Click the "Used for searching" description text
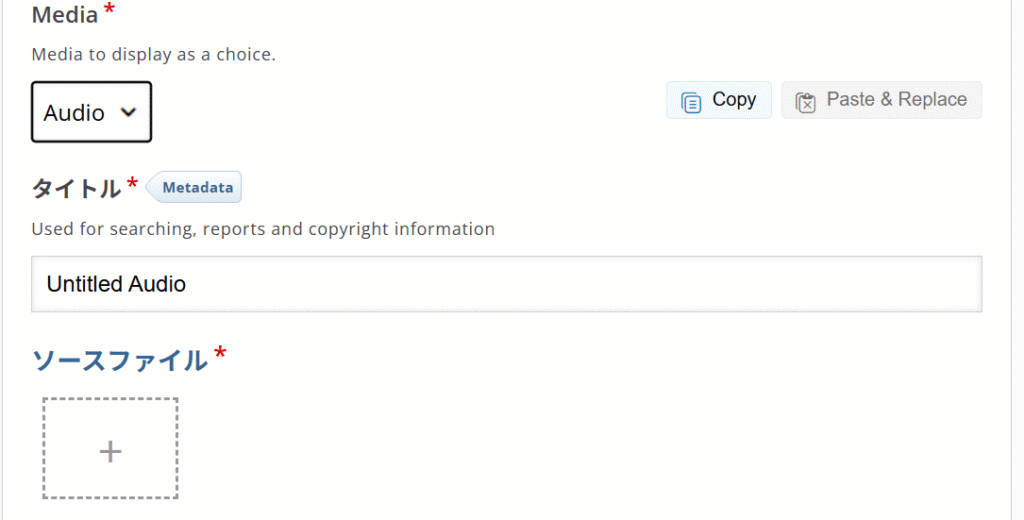 click(x=263, y=229)
